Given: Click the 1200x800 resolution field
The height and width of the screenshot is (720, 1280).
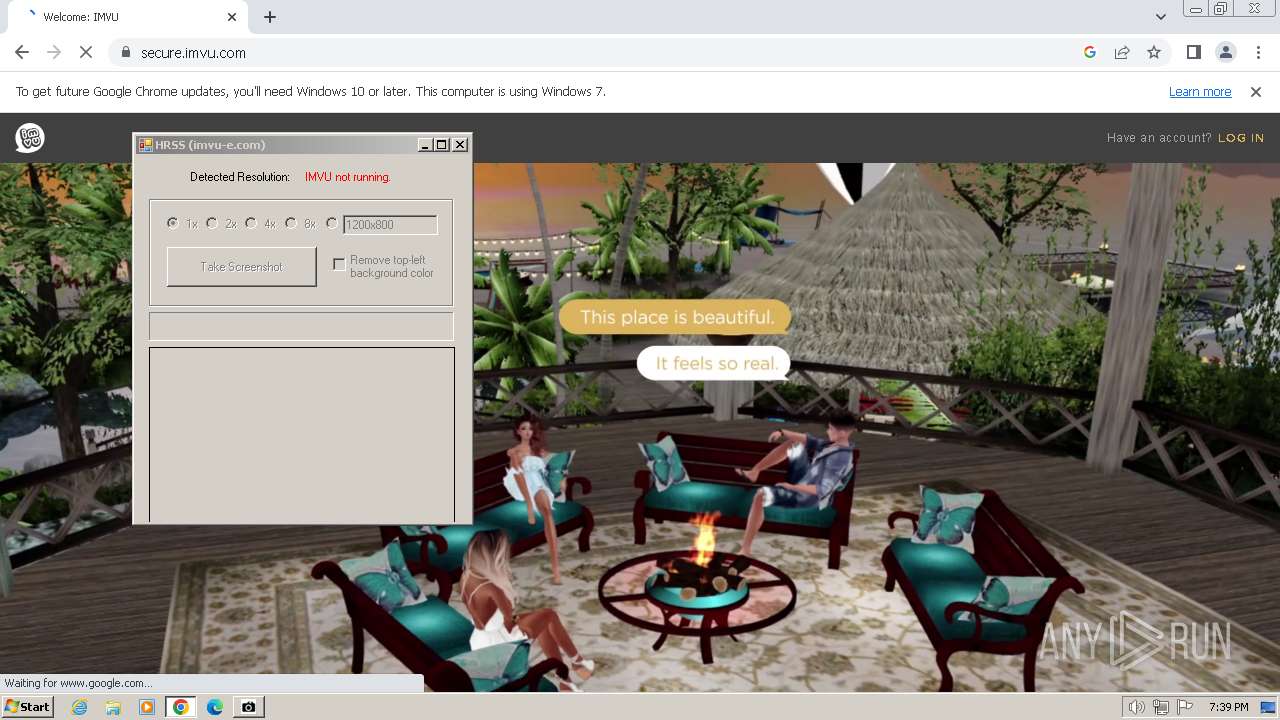Looking at the screenshot, I should click(x=390, y=225).
